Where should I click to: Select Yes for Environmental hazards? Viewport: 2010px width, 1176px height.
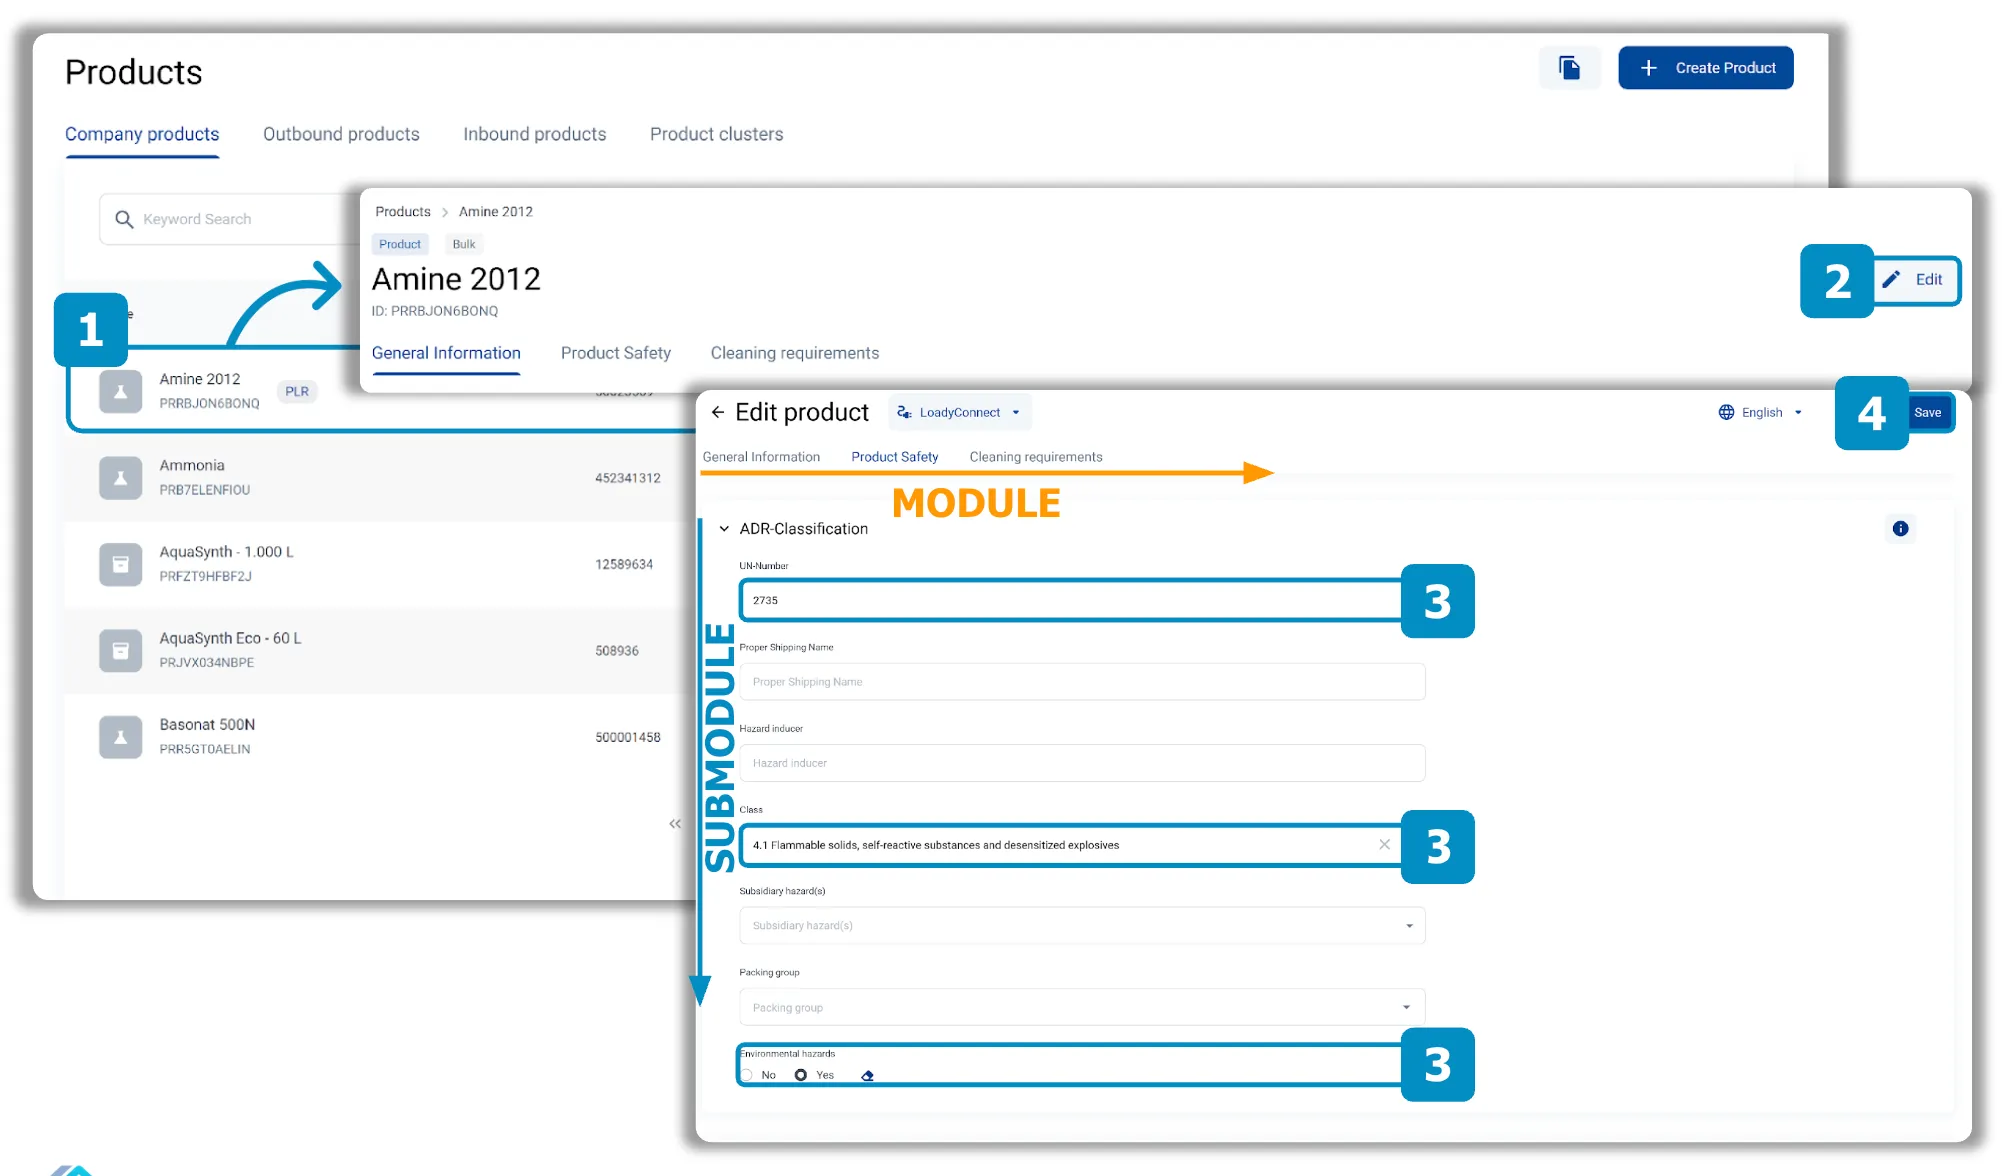click(x=801, y=1075)
